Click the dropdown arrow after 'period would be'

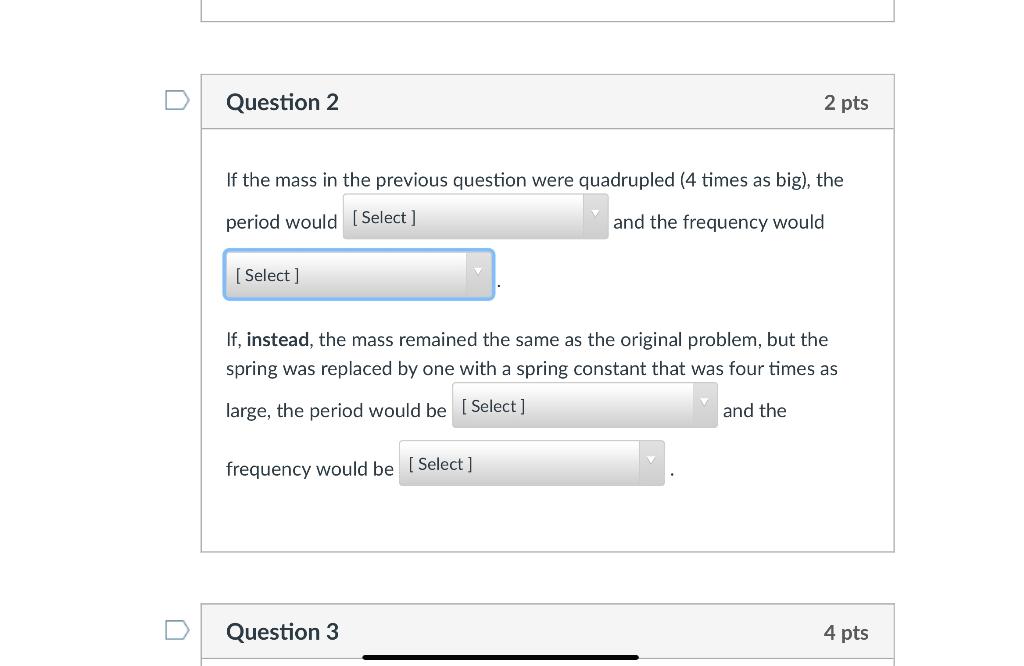703,403
